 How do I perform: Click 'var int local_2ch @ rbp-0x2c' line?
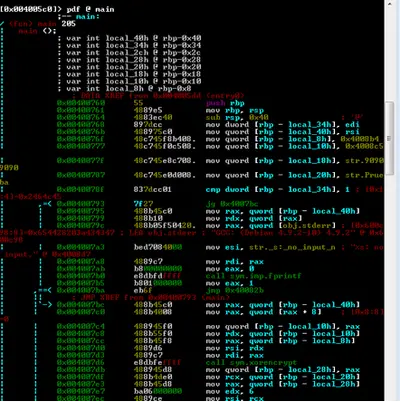click(x=129, y=53)
